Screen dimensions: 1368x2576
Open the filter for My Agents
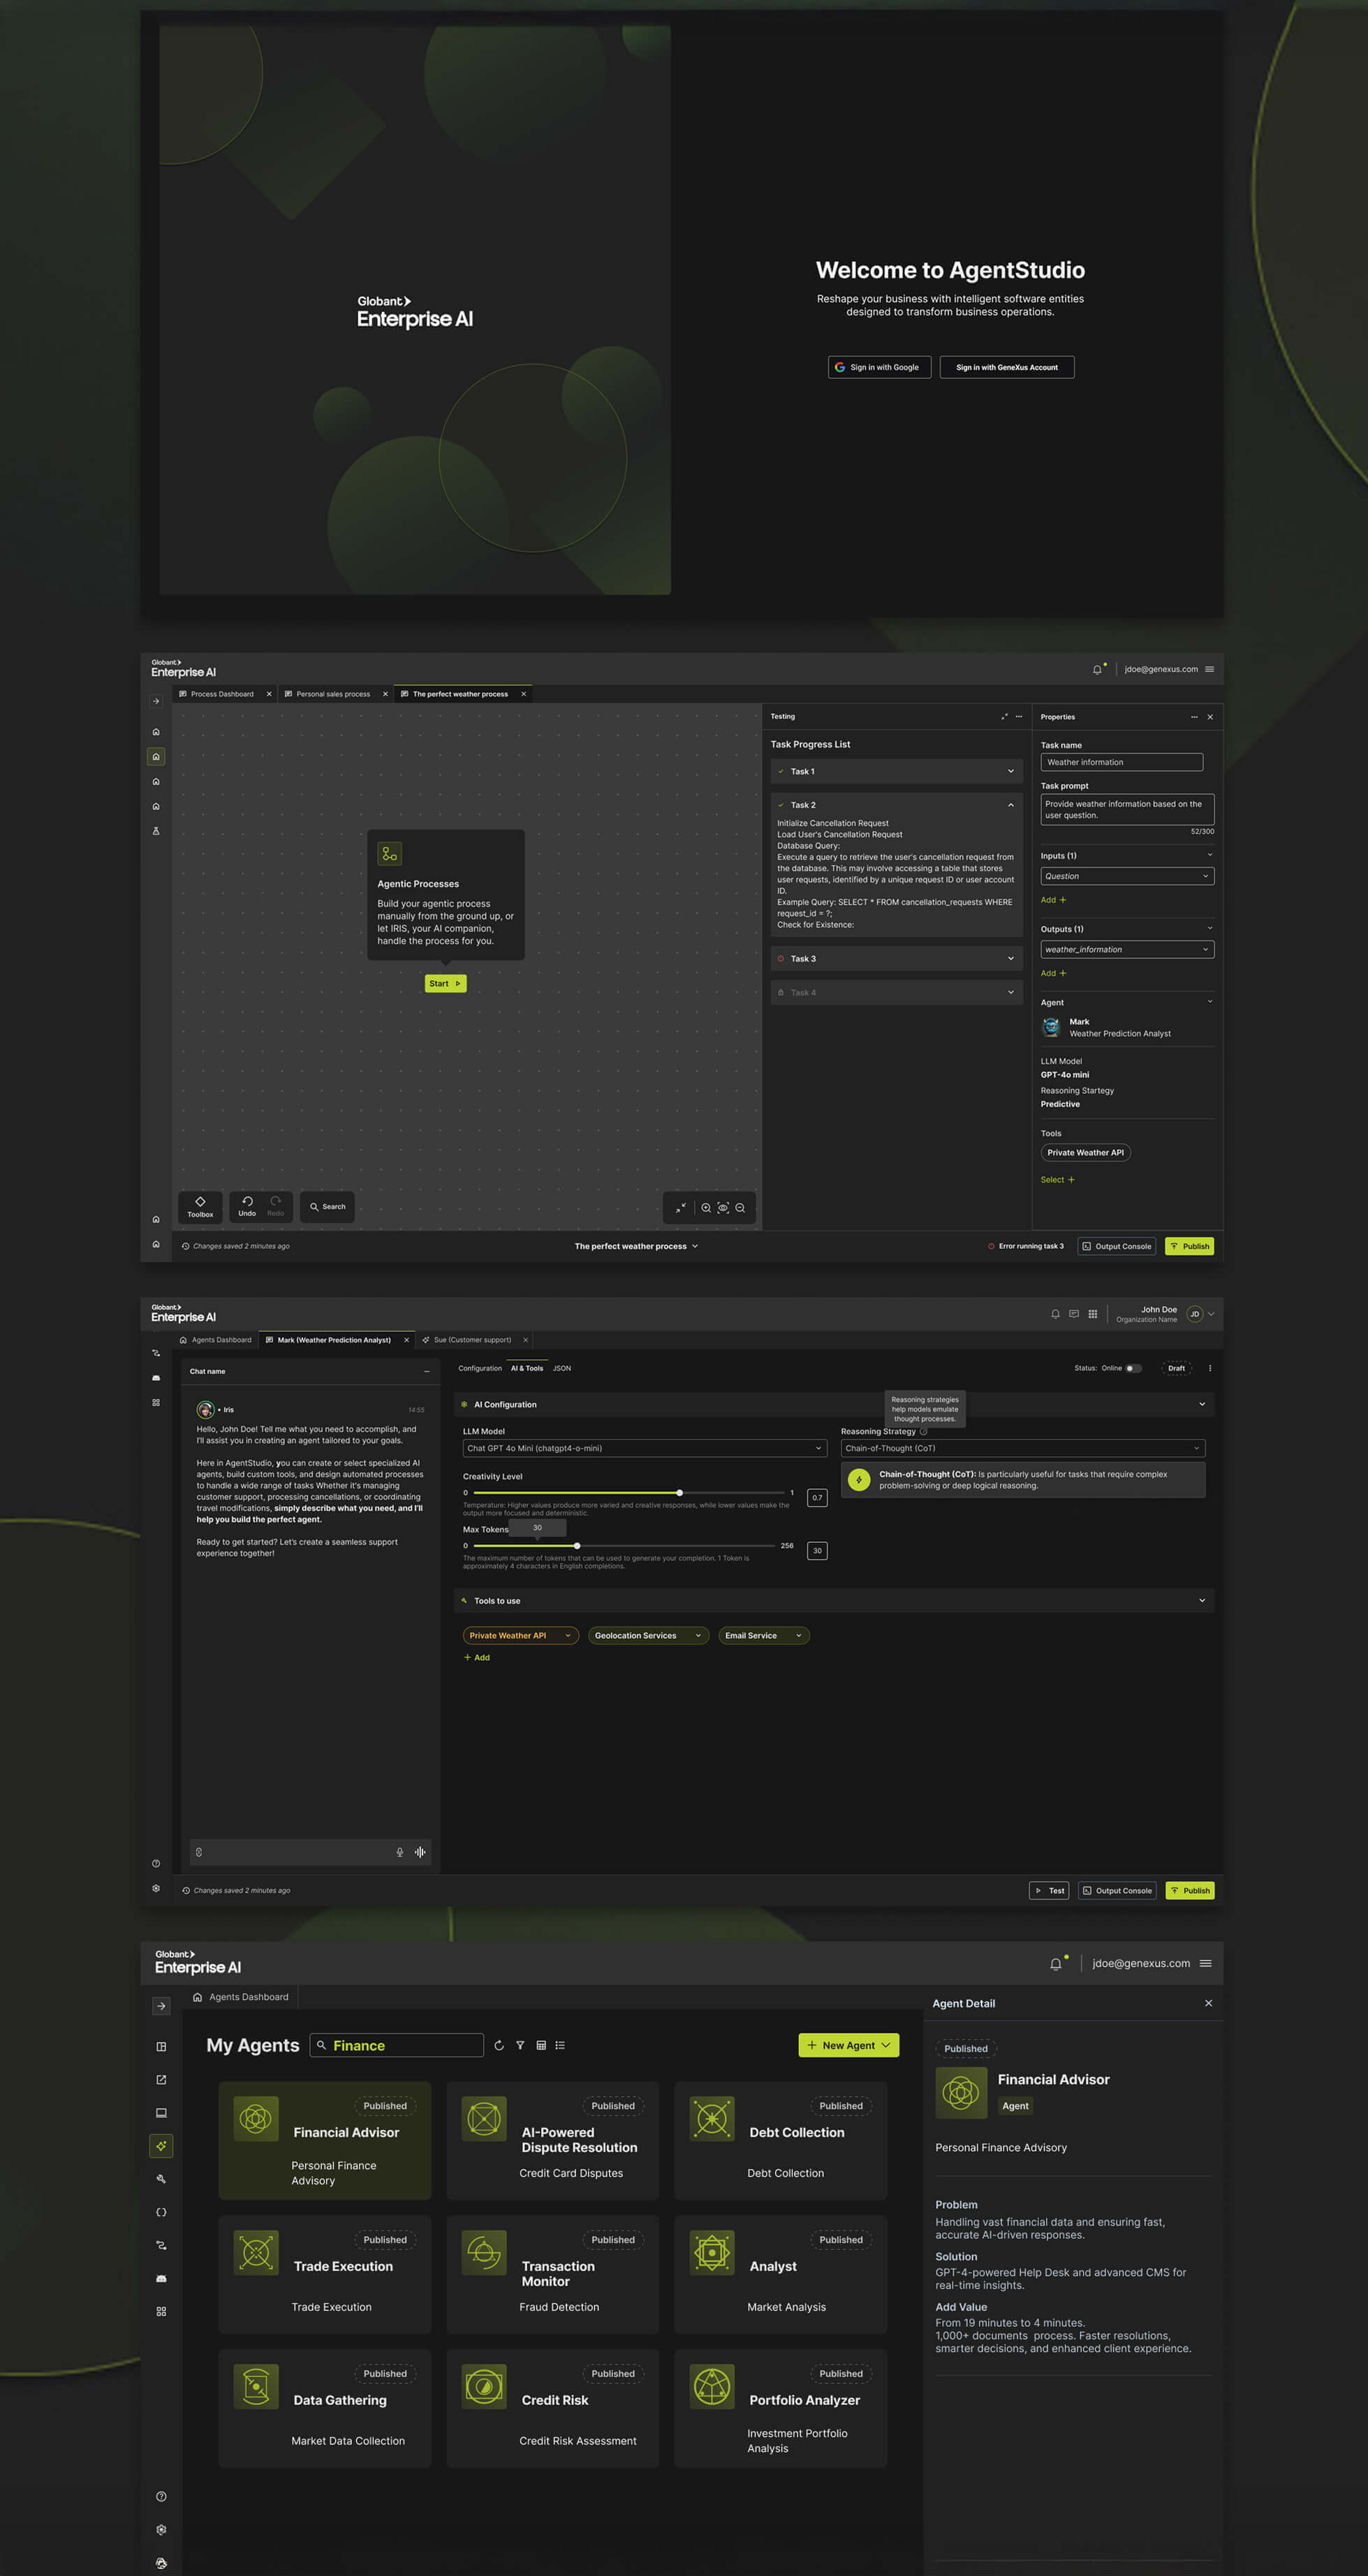520,2045
